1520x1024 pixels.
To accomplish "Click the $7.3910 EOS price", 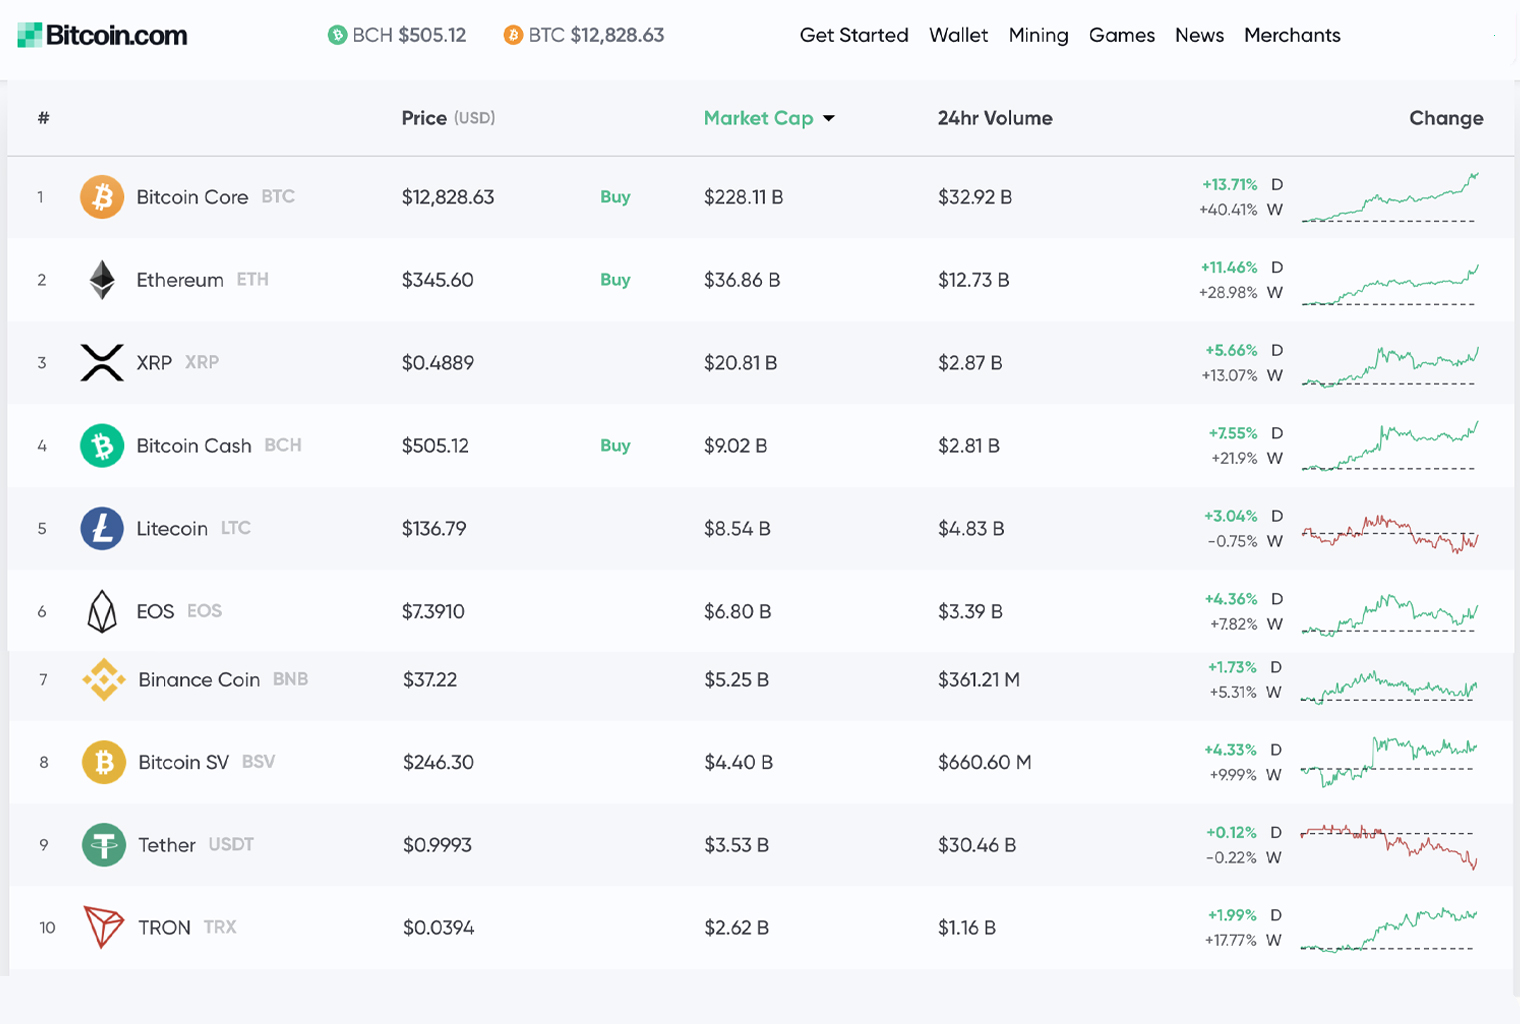I will (433, 611).
